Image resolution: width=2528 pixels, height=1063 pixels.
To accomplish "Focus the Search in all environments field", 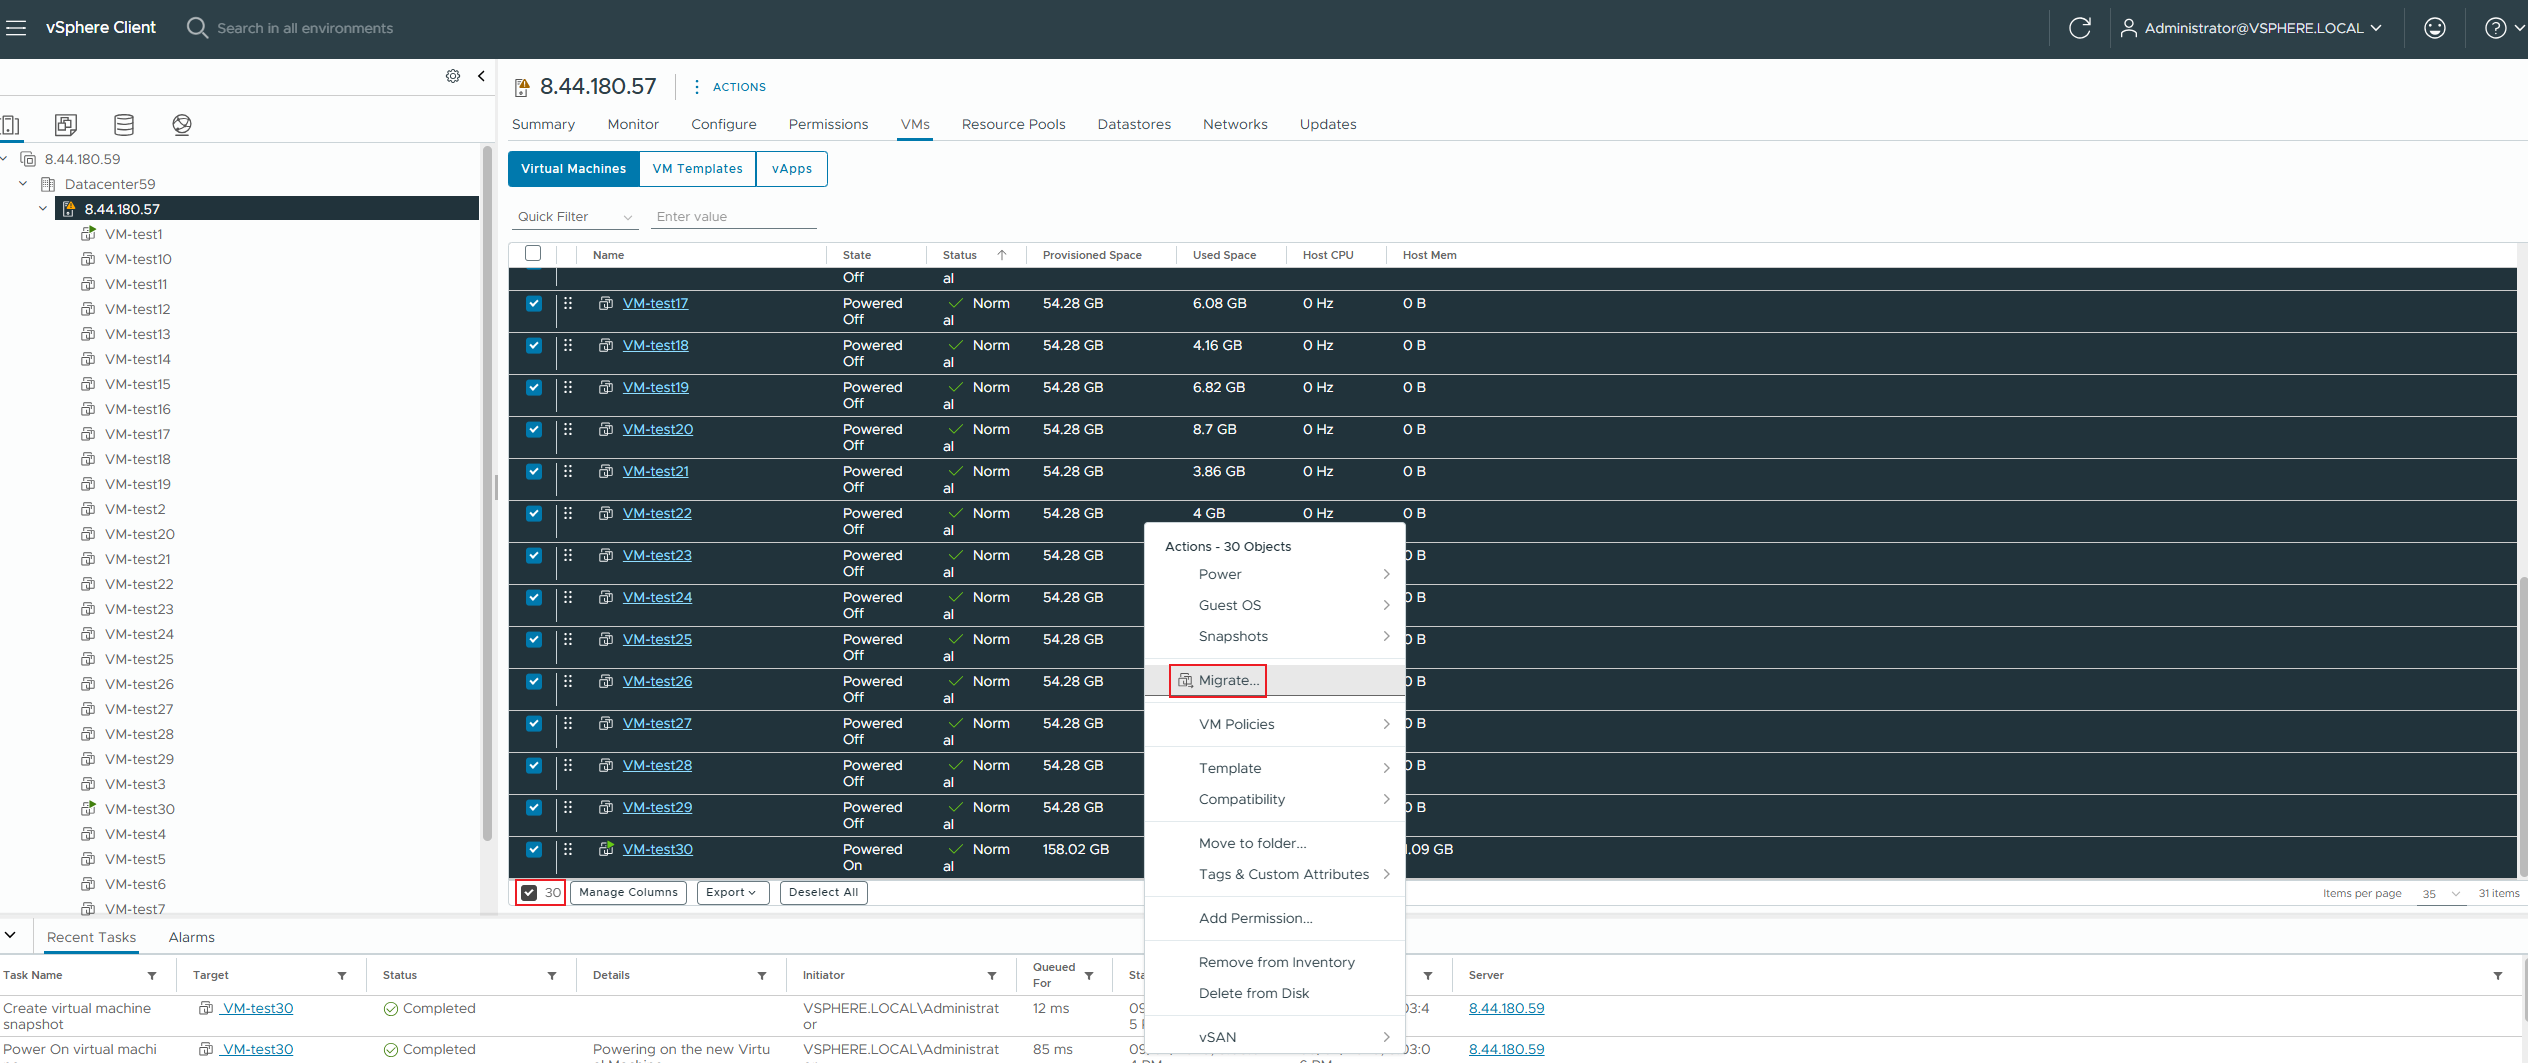I will 305,28.
